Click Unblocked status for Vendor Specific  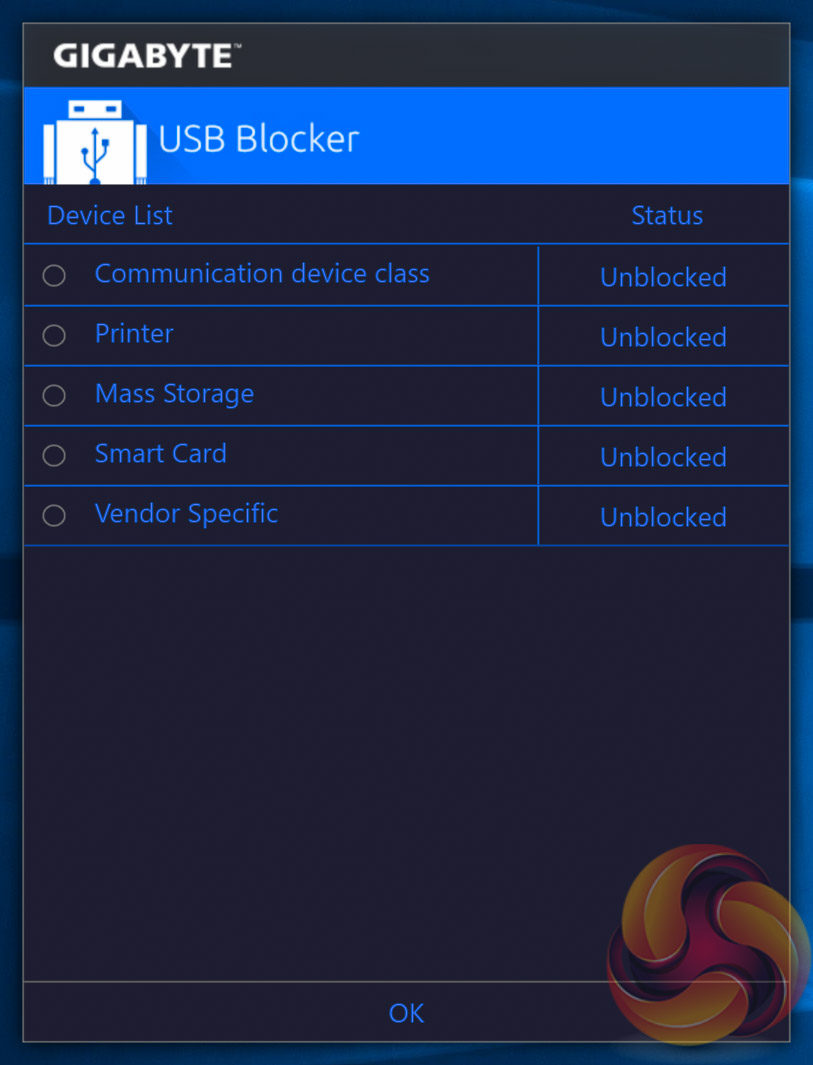tap(663, 517)
